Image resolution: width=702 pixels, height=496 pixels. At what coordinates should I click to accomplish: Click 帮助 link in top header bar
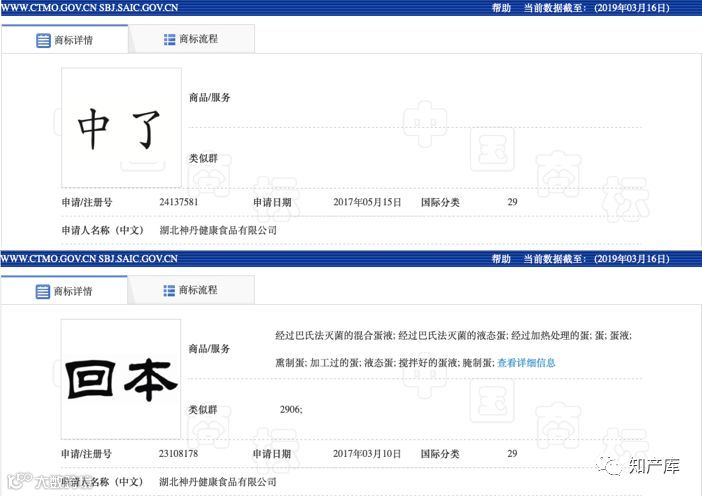pyautogui.click(x=501, y=8)
